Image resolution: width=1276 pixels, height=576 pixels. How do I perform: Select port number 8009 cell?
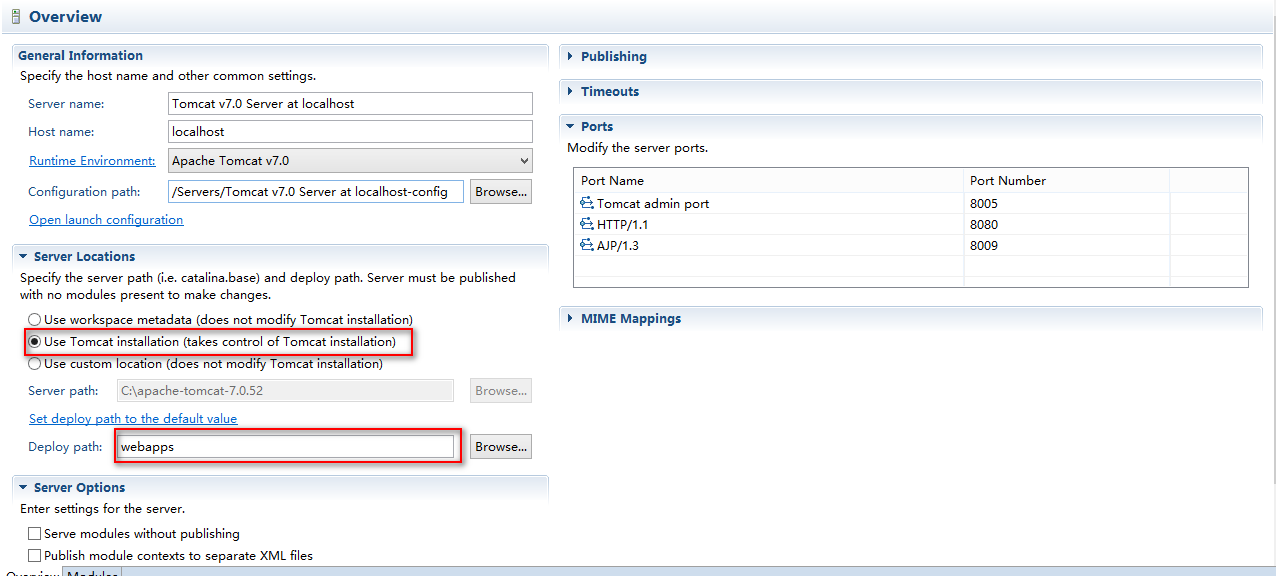[x=1066, y=245]
